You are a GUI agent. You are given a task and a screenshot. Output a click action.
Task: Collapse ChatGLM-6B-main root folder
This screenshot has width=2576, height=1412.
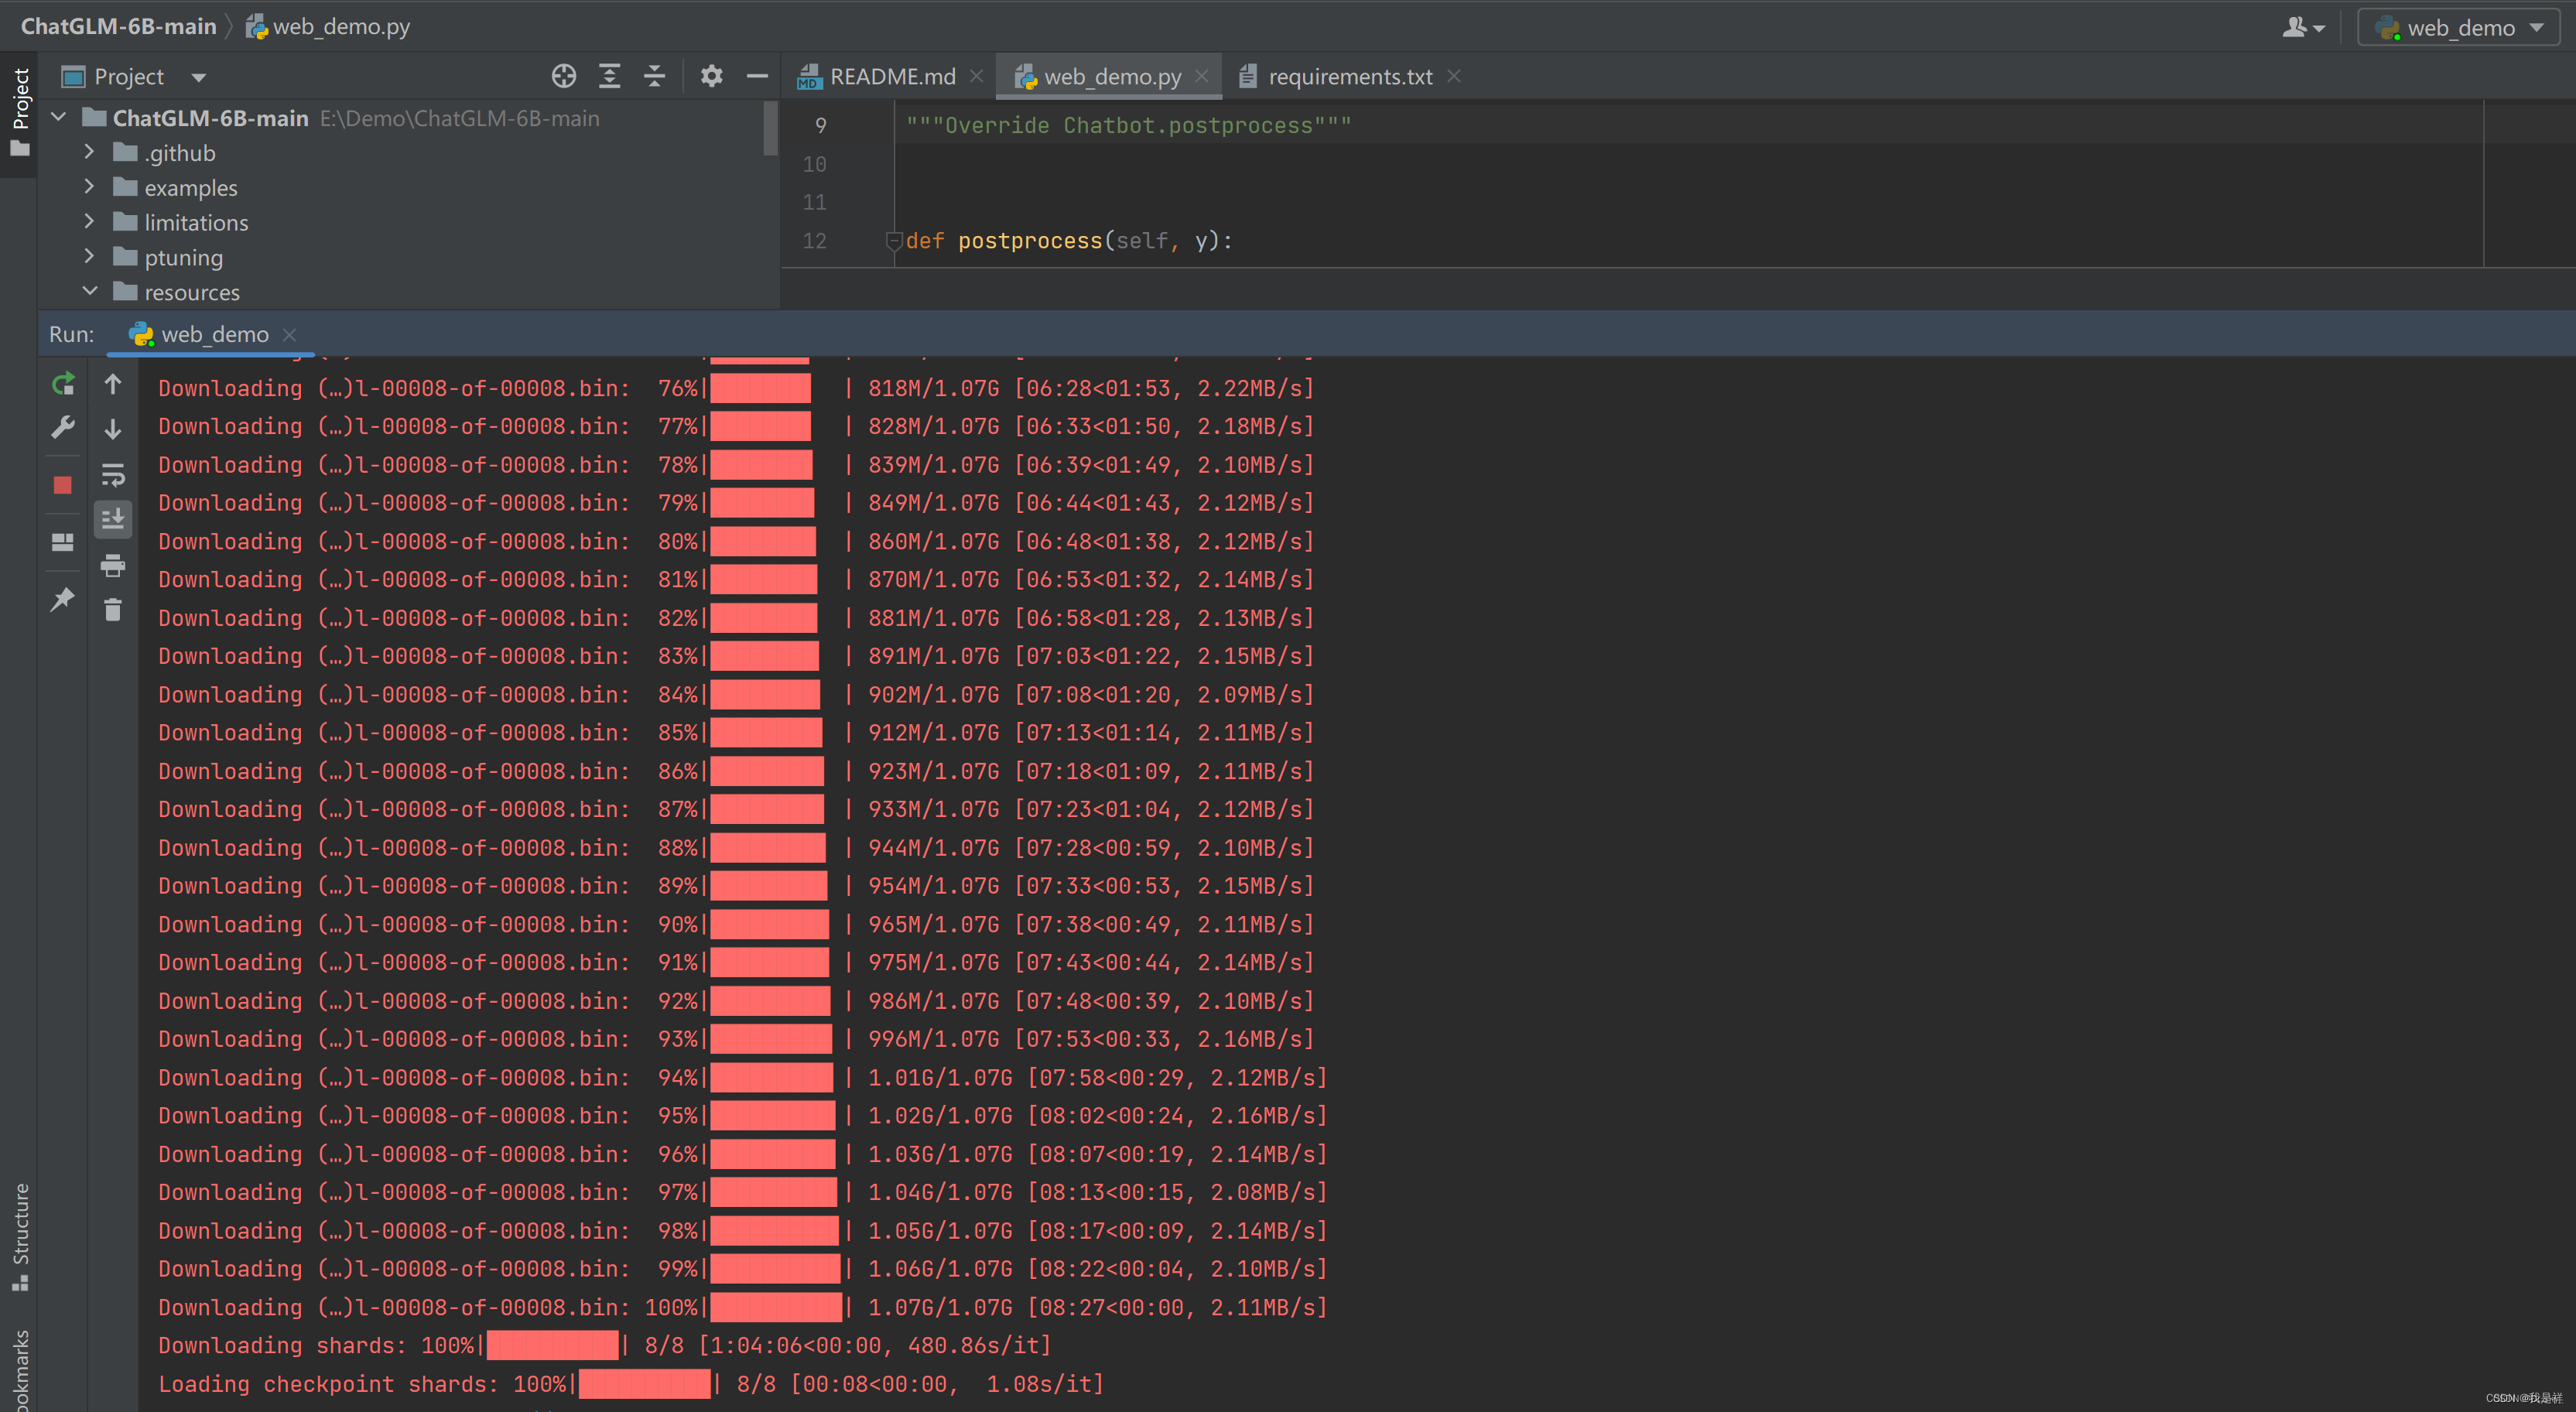[59, 118]
